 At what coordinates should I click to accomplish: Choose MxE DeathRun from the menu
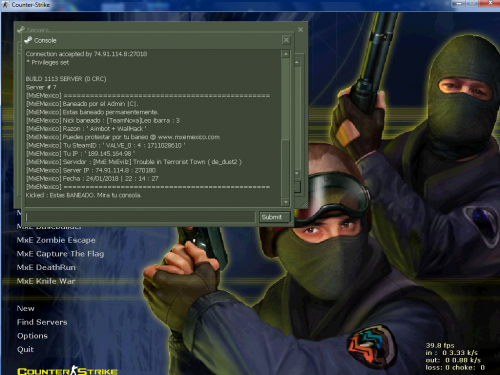46,267
